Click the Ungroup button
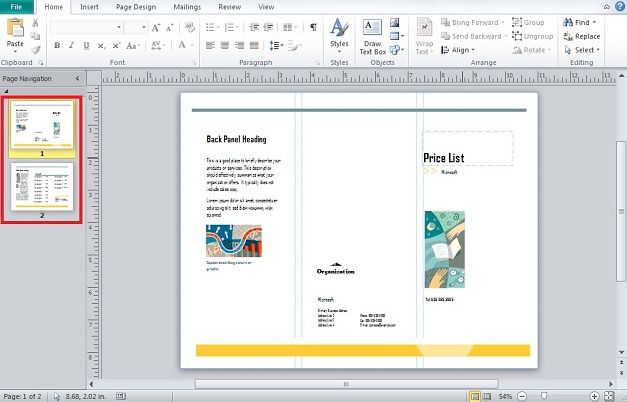Screen dimensions: 627x402 point(532,36)
